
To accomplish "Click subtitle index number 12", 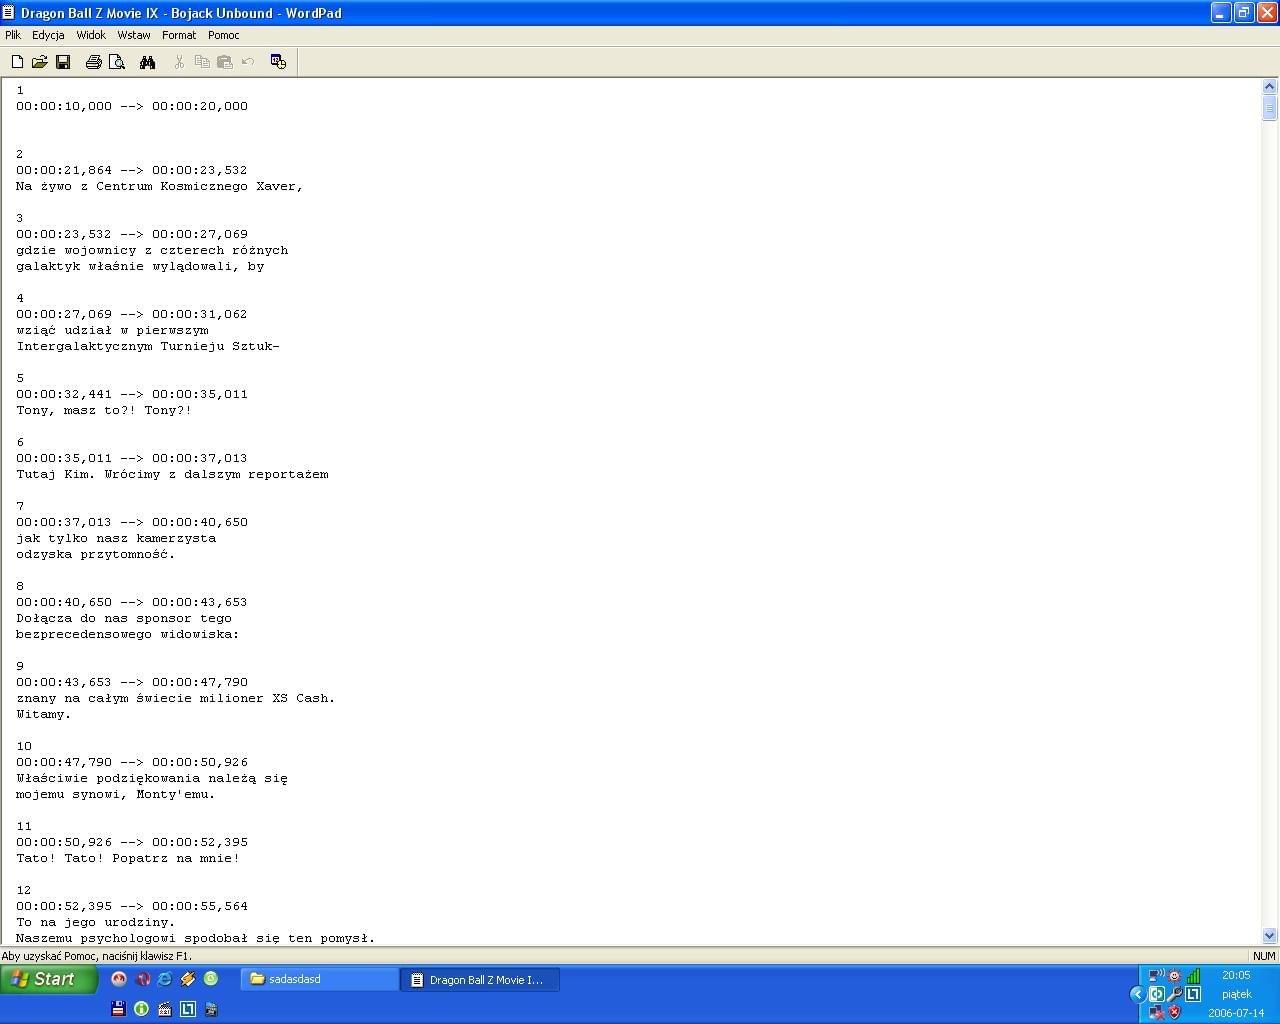I will click(24, 890).
